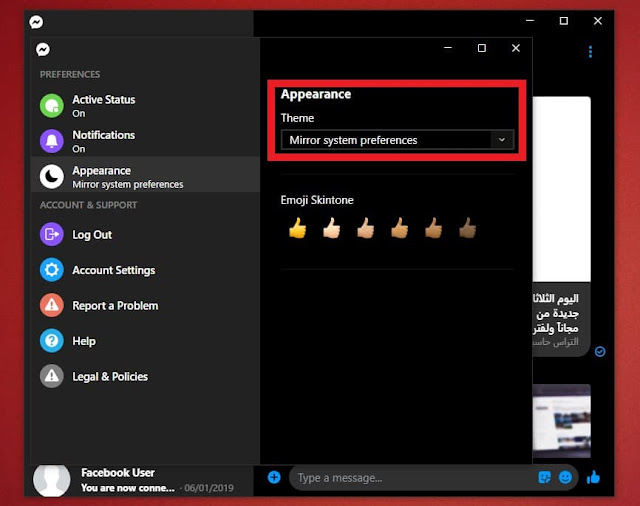The image size is (640, 506).
Task: Close the preferences window
Action: click(516, 48)
